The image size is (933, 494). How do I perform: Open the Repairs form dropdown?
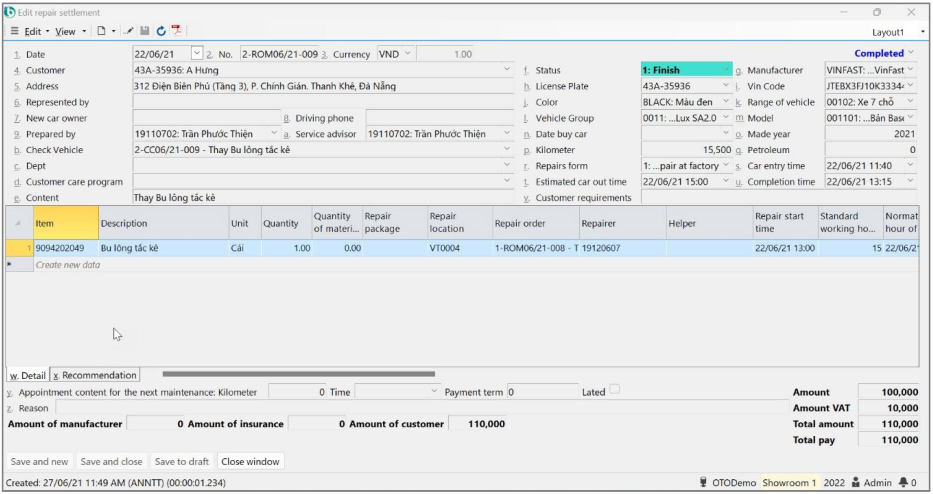[726, 166]
